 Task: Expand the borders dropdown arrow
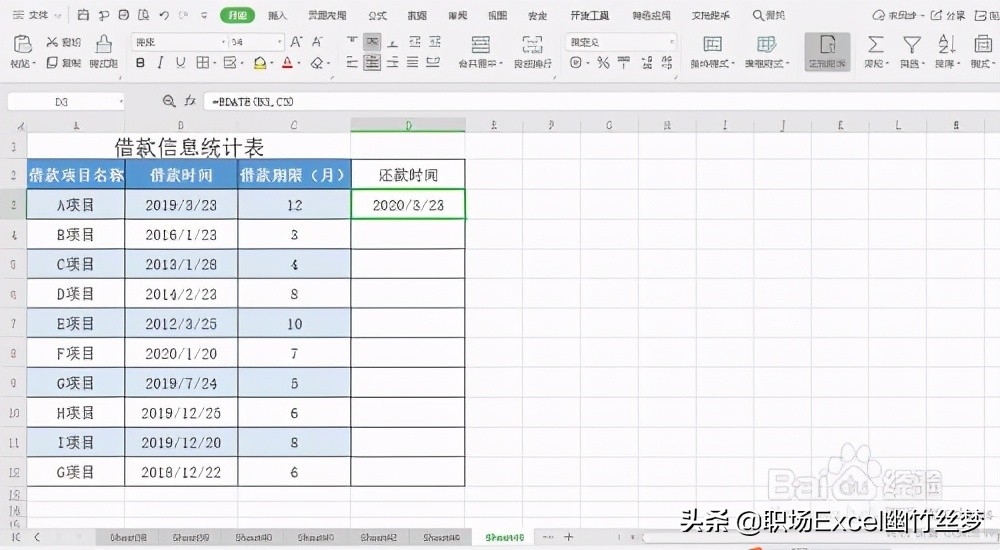tap(214, 63)
